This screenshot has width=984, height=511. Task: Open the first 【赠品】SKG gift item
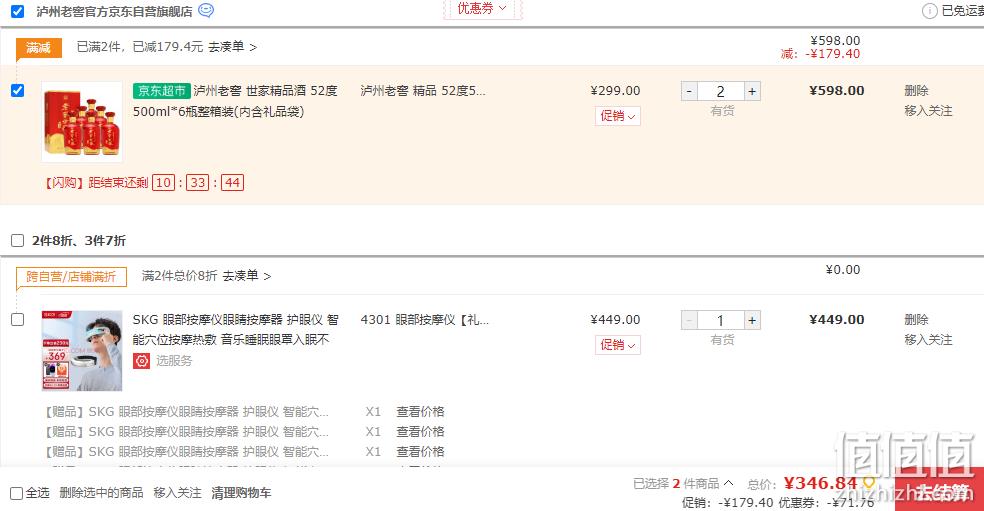coord(185,412)
